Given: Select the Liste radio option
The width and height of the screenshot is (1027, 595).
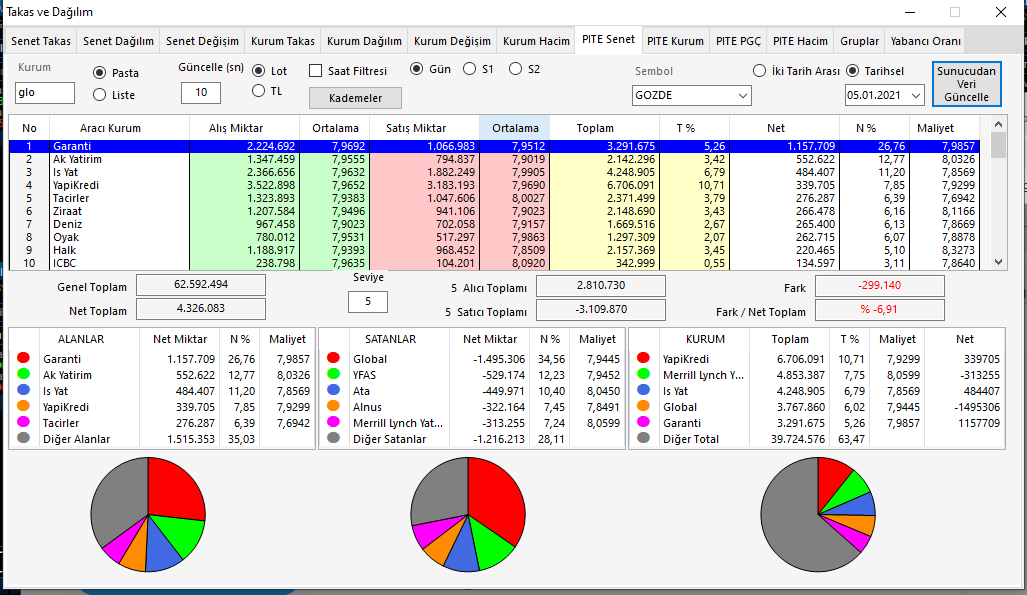Looking at the screenshot, I should pyautogui.click(x=100, y=95).
